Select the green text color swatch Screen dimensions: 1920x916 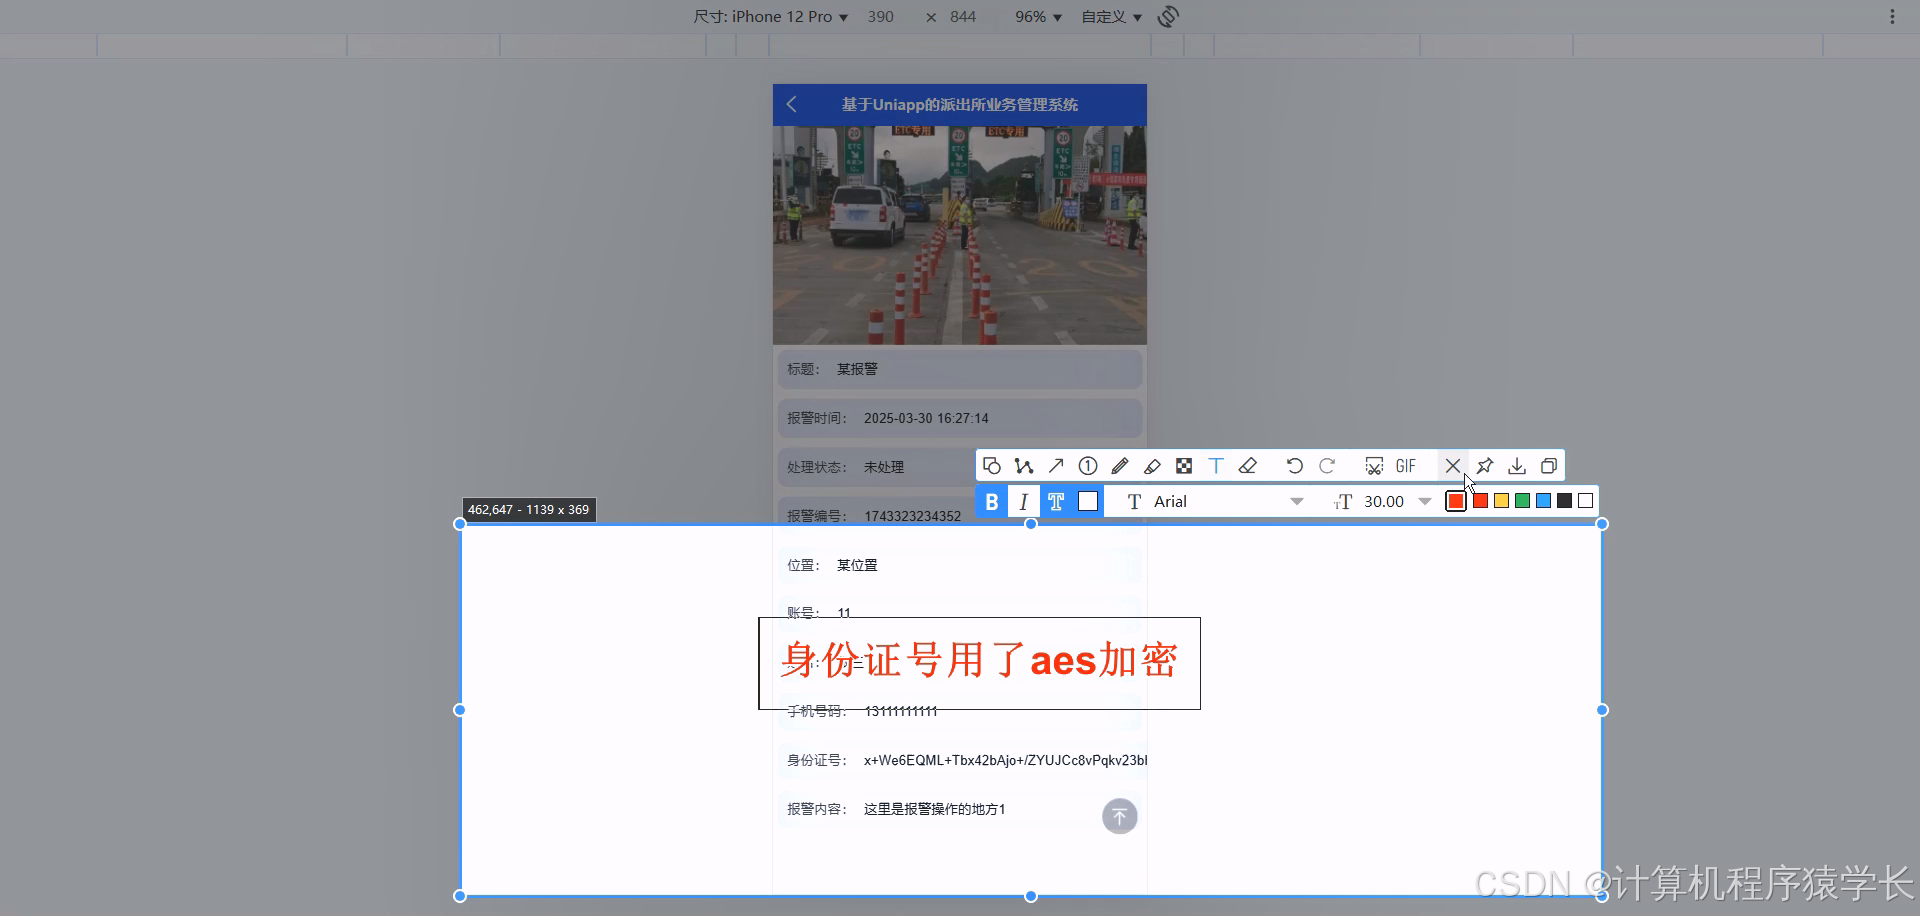coord(1522,501)
